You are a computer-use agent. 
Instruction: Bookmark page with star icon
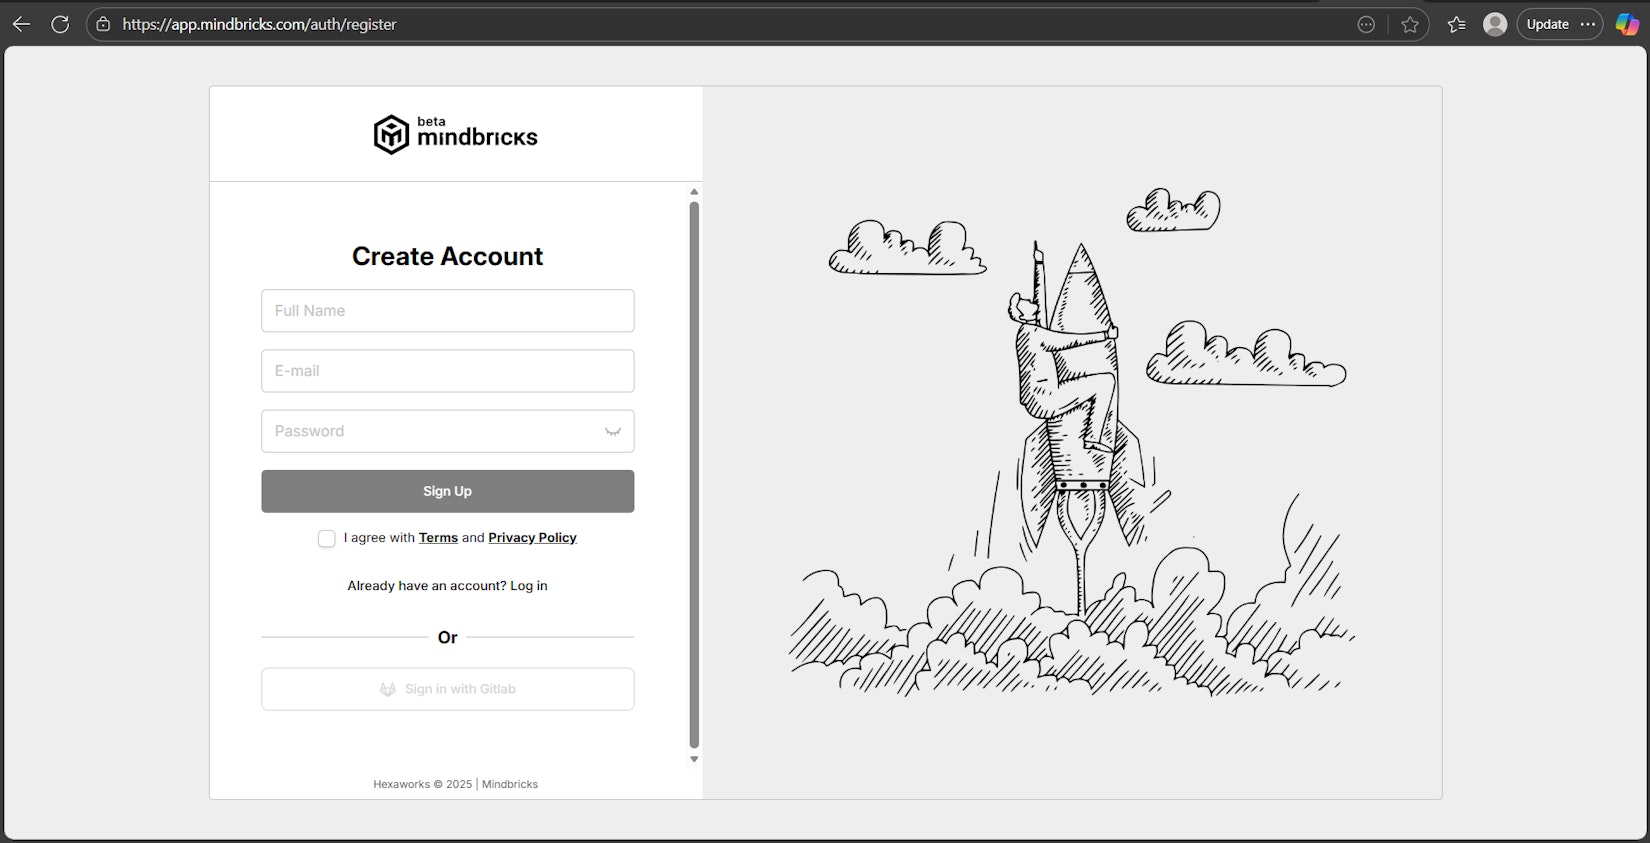1410,24
